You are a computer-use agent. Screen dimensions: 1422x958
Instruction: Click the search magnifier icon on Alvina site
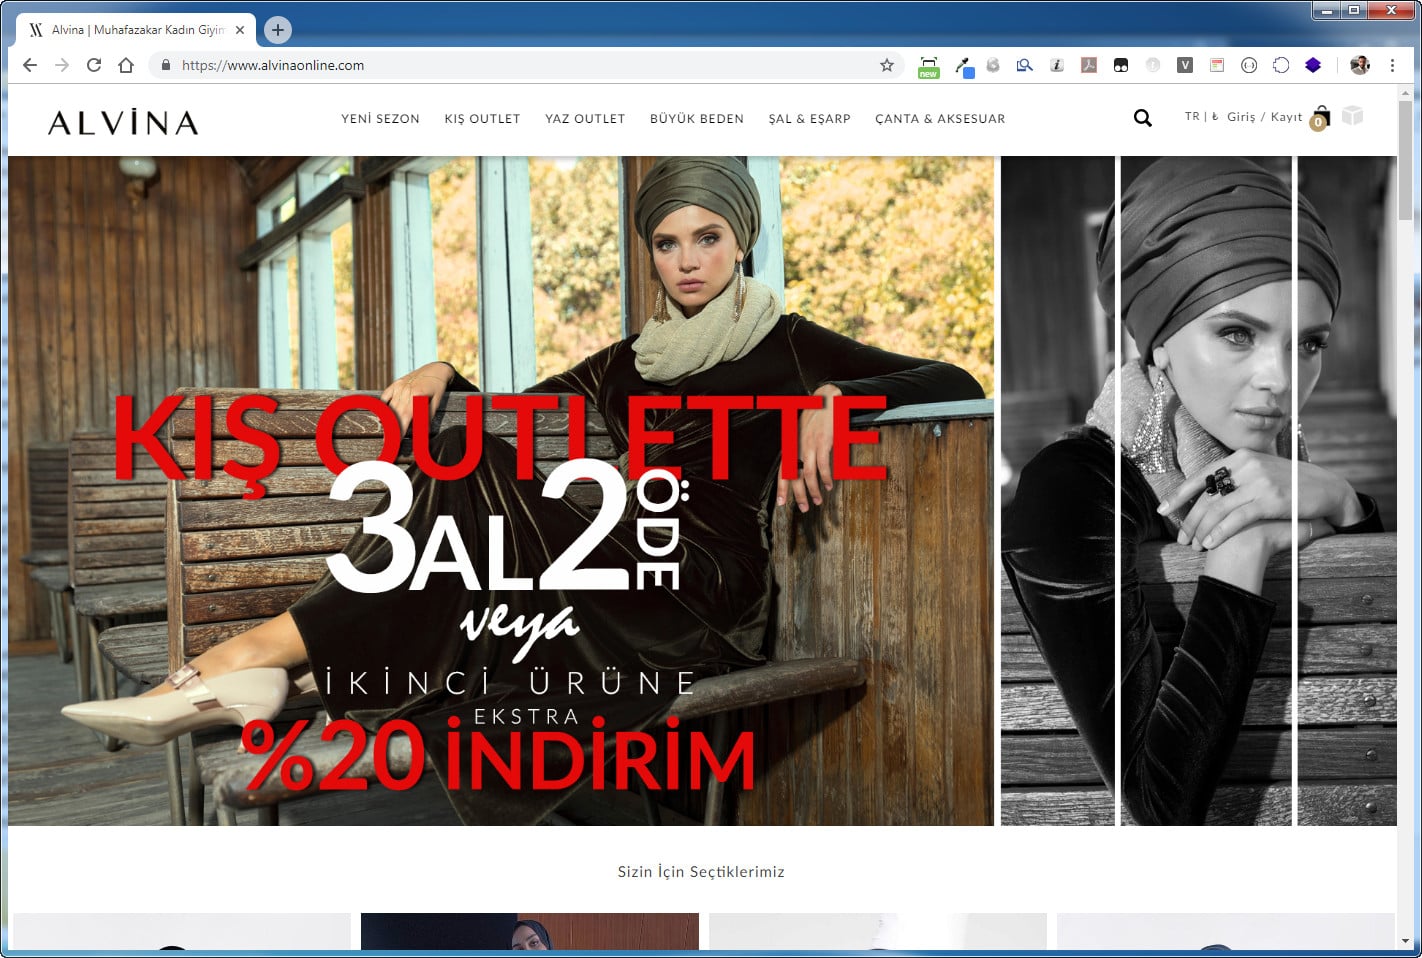(1142, 118)
